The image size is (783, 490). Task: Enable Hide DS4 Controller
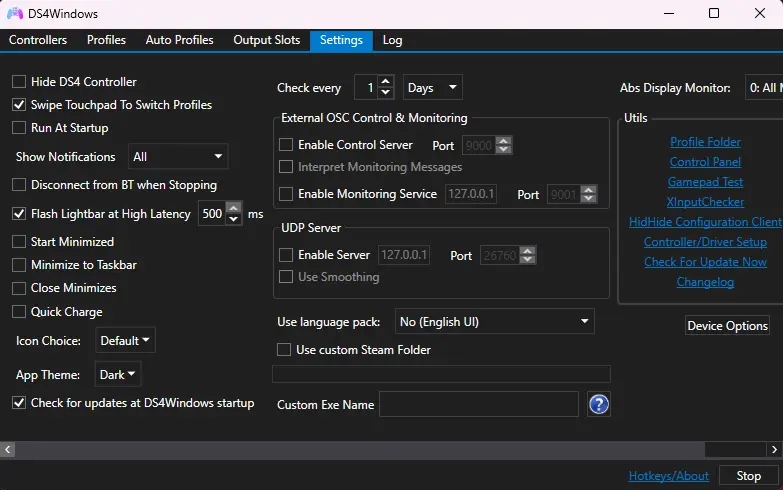pos(19,81)
